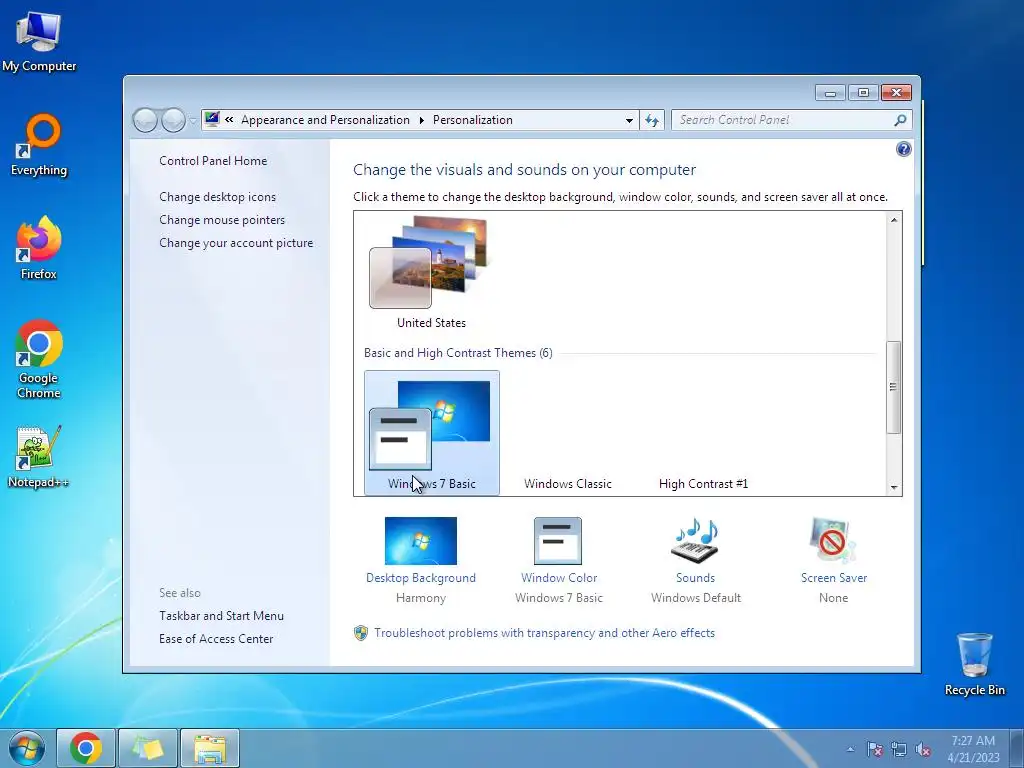1024x768 pixels.
Task: Open Taskbar and Start Menu link
Action: pos(221,616)
